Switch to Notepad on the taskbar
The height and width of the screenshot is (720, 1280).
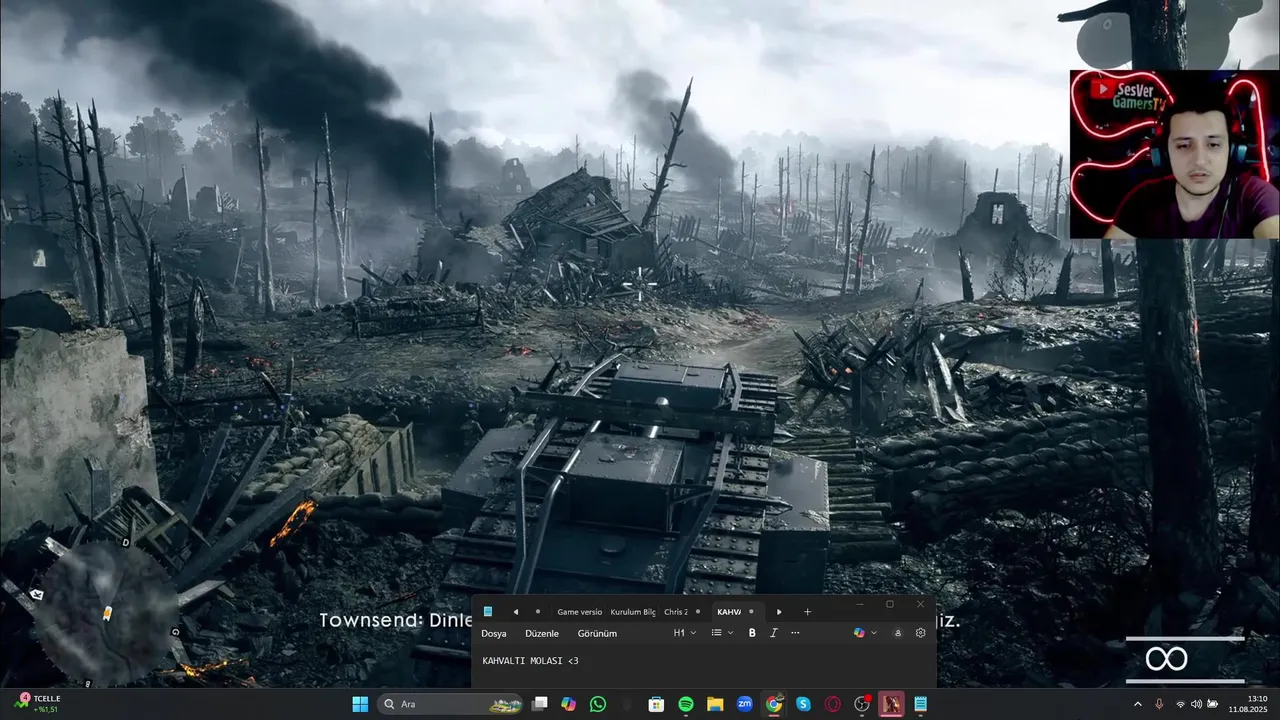tap(920, 704)
